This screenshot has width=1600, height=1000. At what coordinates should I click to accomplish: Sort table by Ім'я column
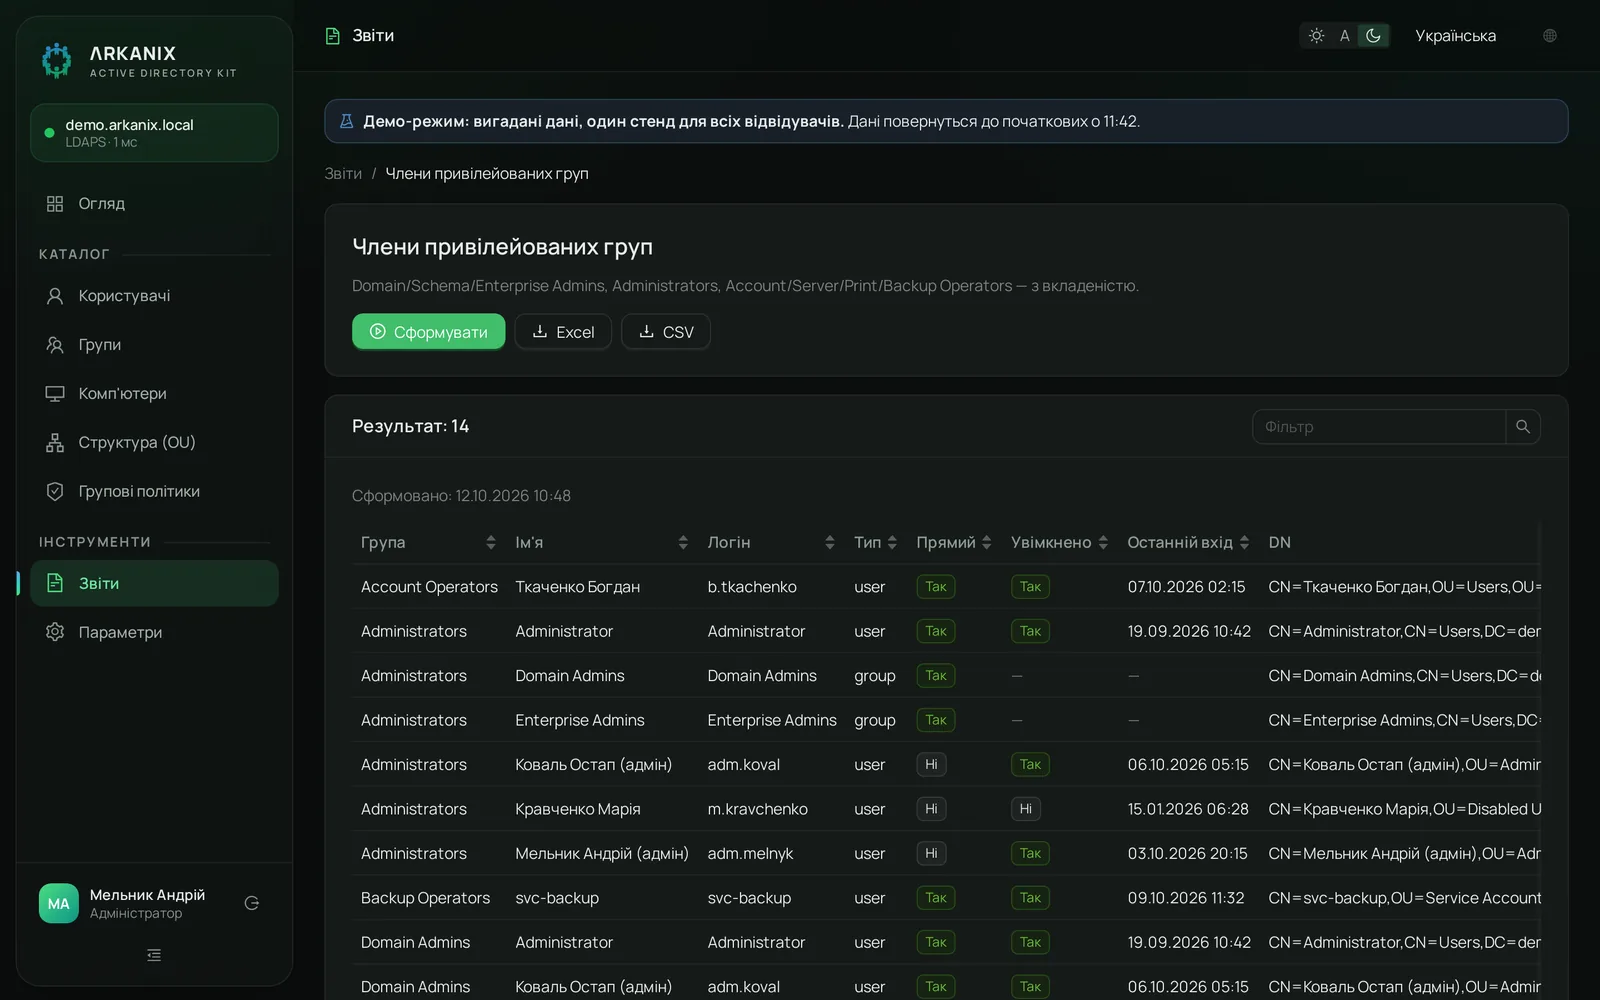601,542
